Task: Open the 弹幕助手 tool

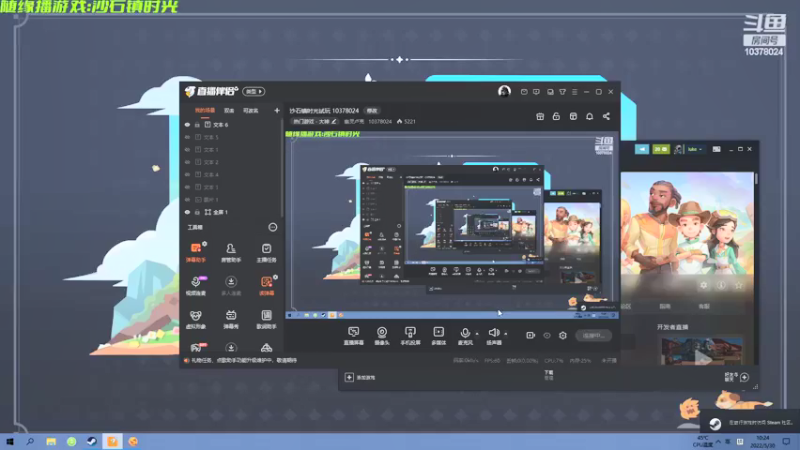Action: coord(195,252)
